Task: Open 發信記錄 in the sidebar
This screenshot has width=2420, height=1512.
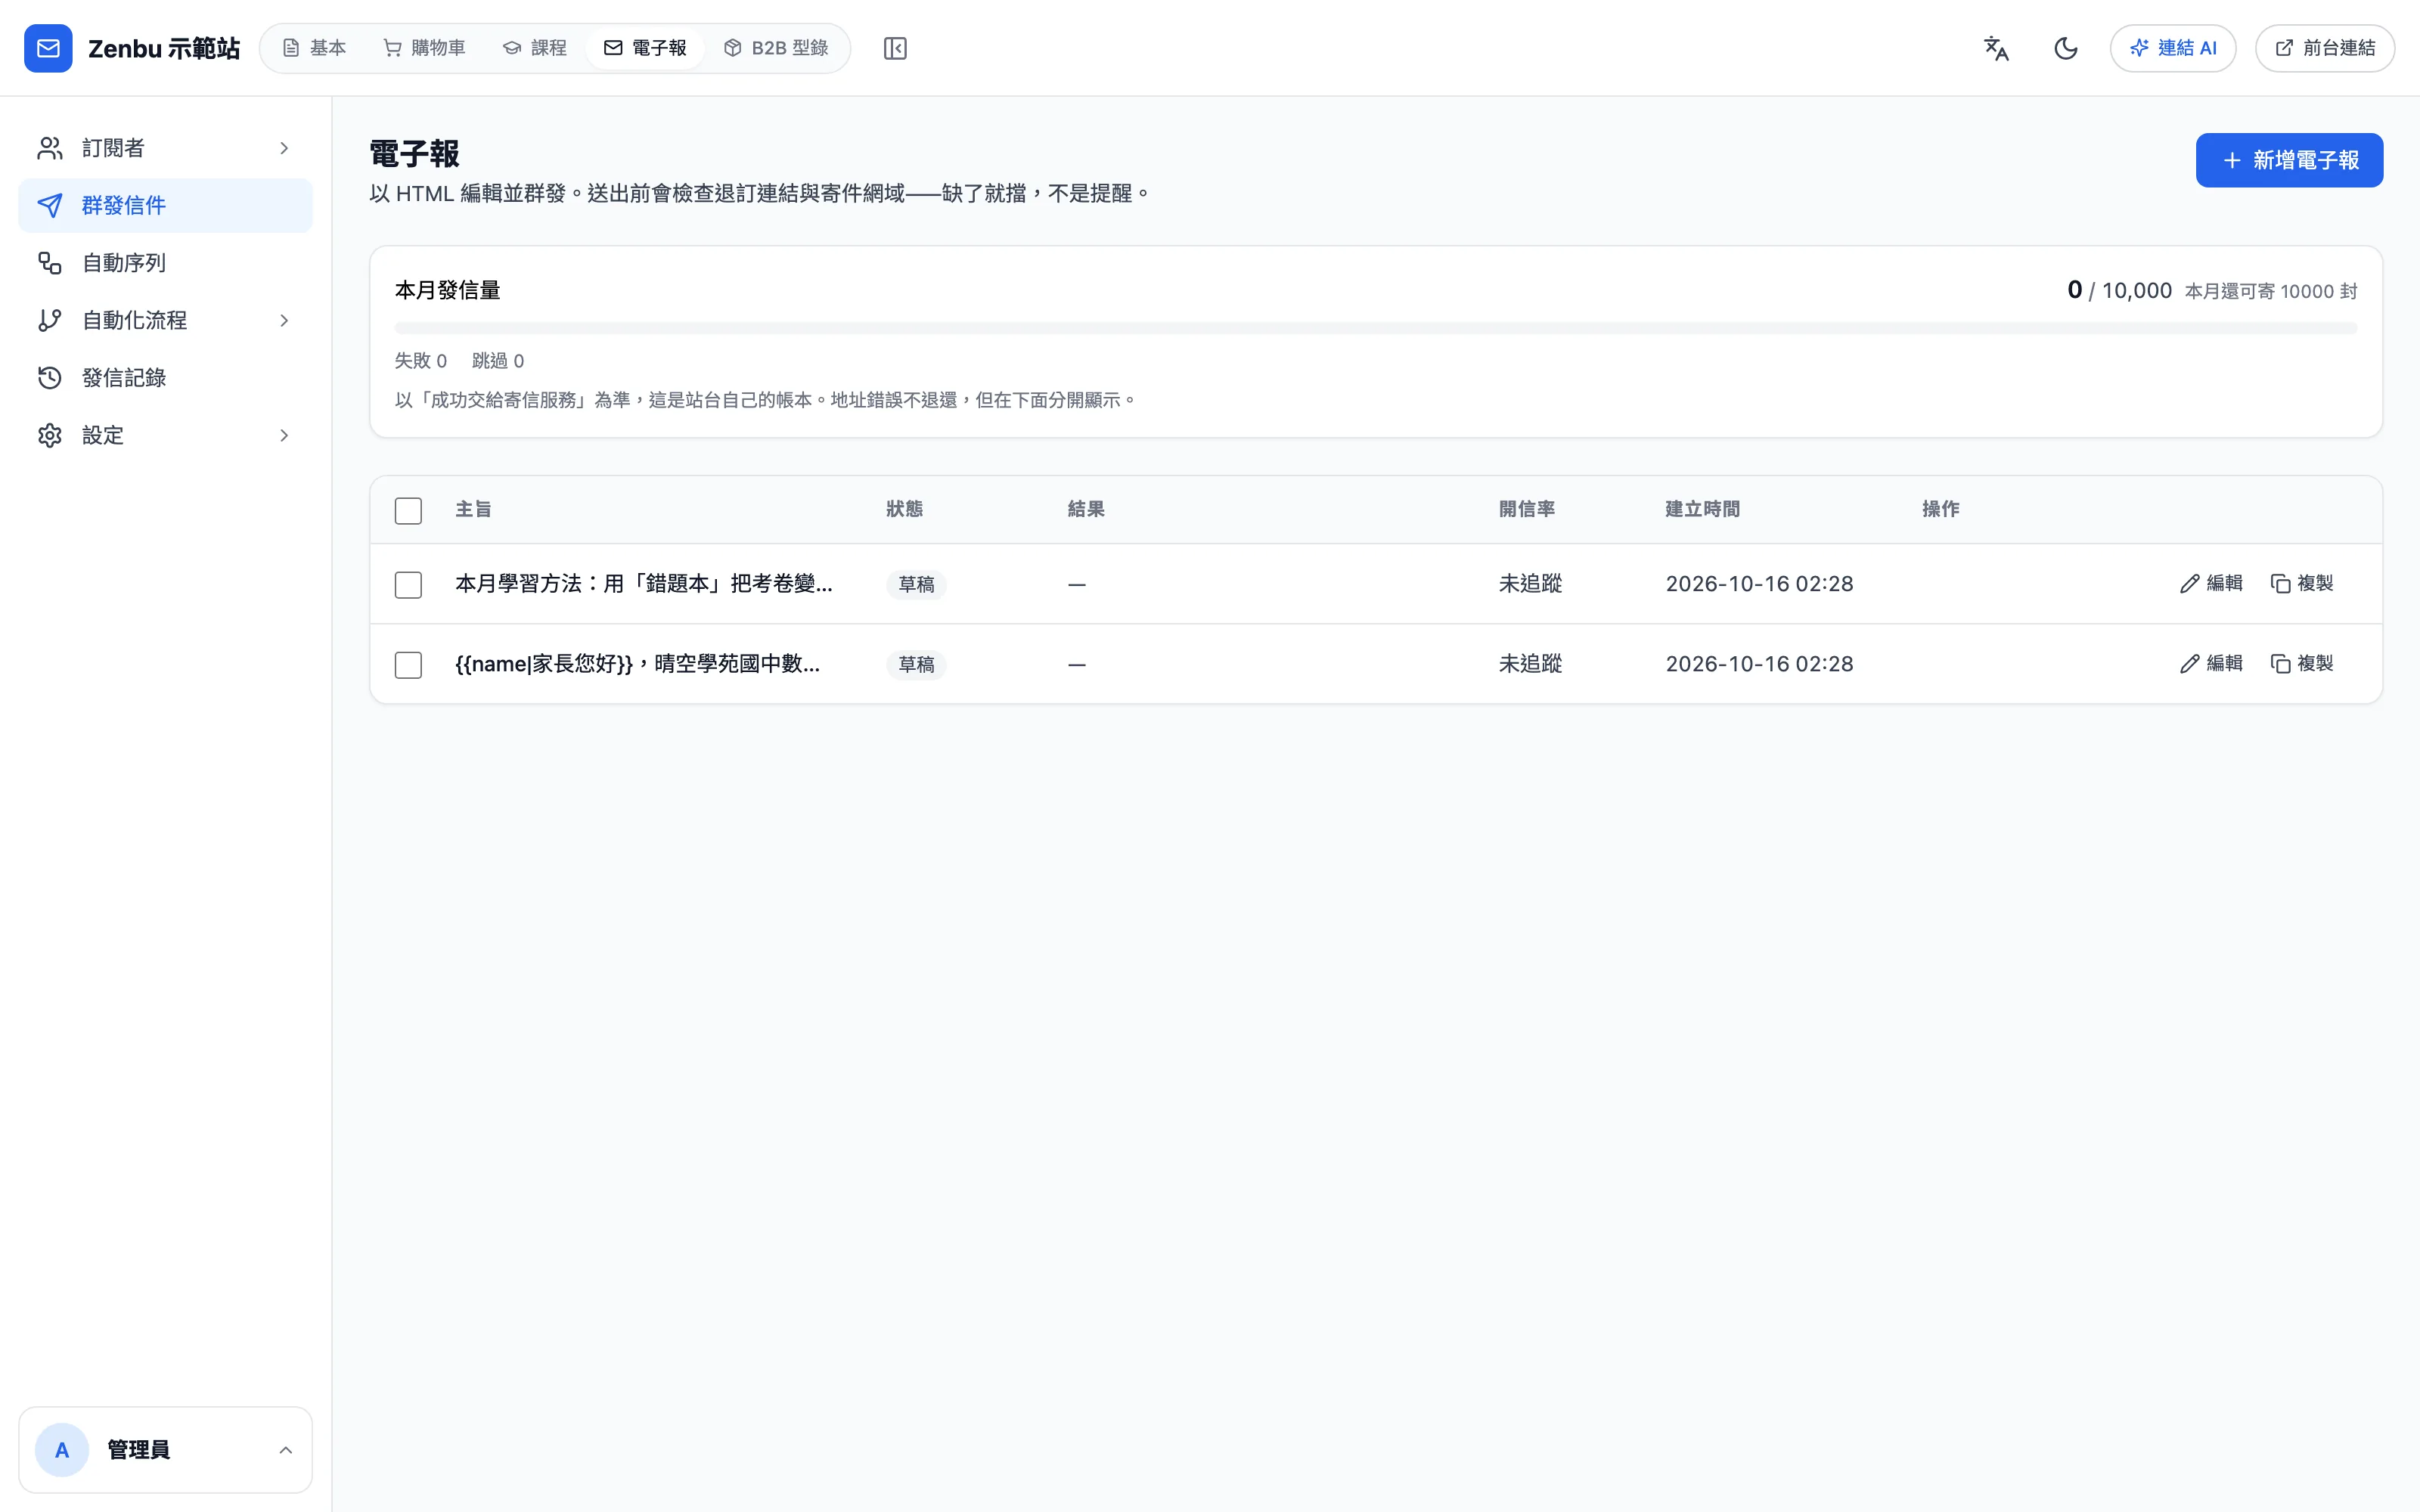Action: pyautogui.click(x=165, y=378)
